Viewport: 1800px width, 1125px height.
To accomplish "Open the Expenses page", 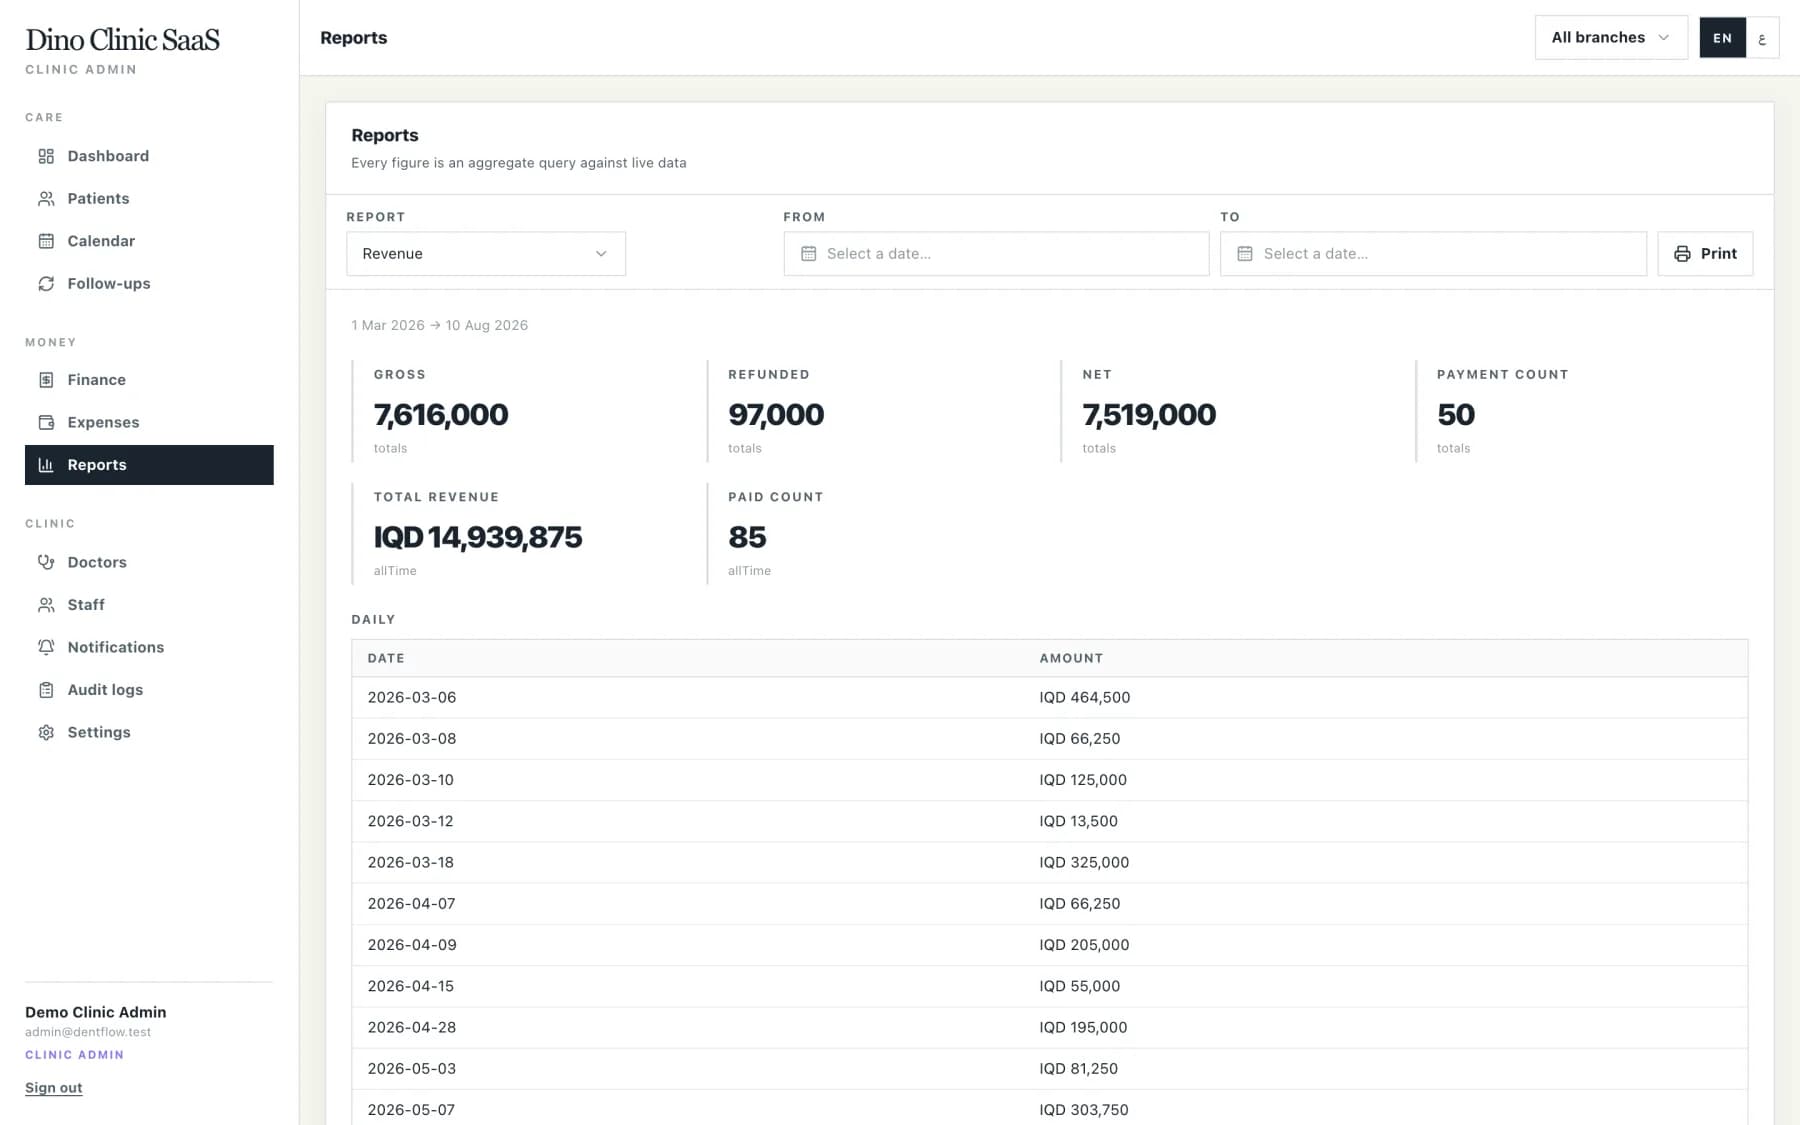I will coord(149,422).
